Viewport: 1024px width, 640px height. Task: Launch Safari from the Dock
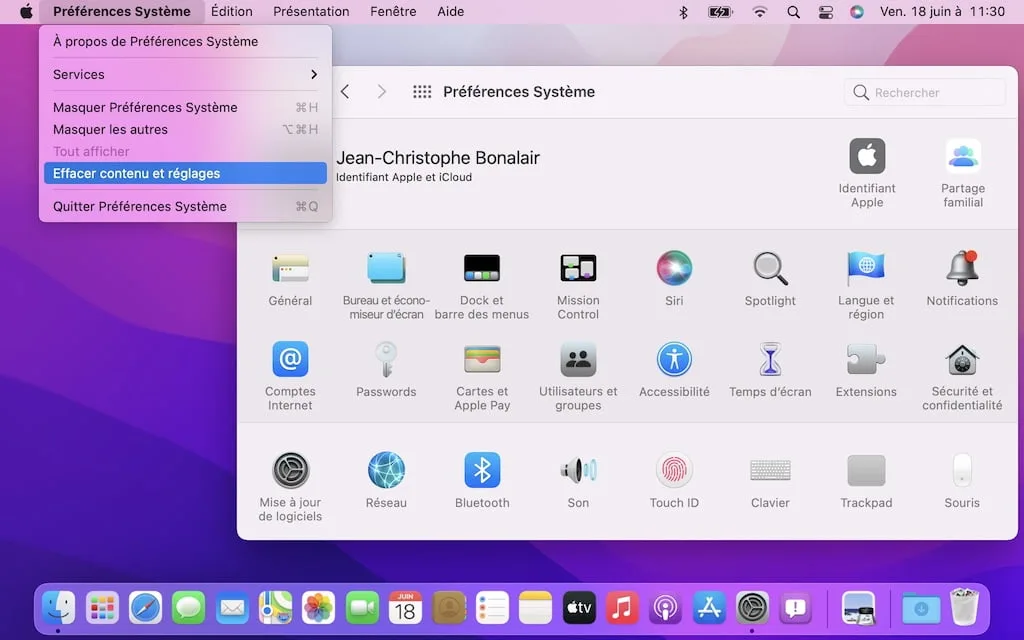pyautogui.click(x=145, y=607)
